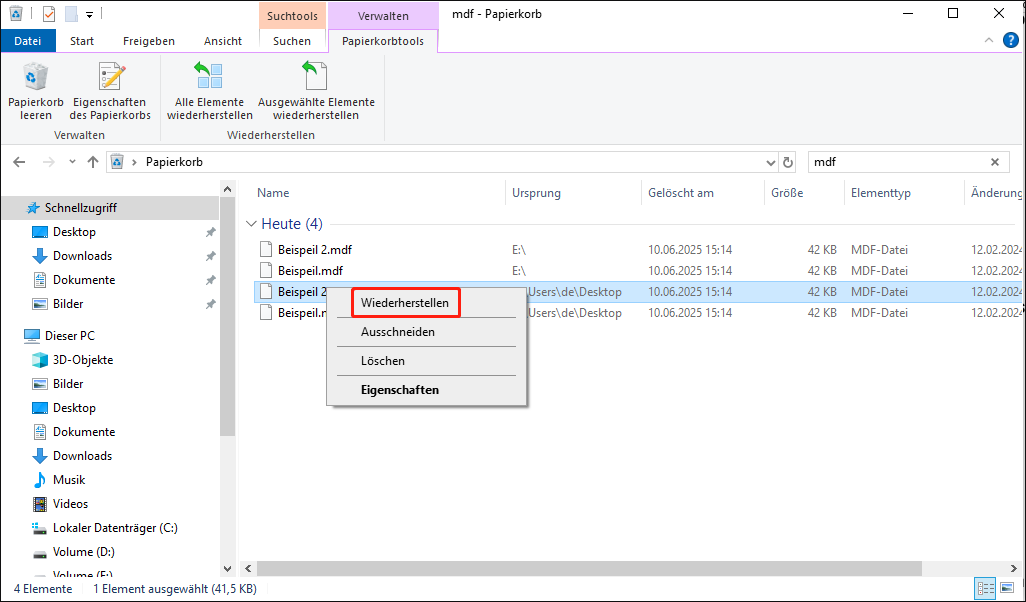Click Ausgewählte Elemente wiederherstellen
This screenshot has width=1026, height=602.
point(316,92)
